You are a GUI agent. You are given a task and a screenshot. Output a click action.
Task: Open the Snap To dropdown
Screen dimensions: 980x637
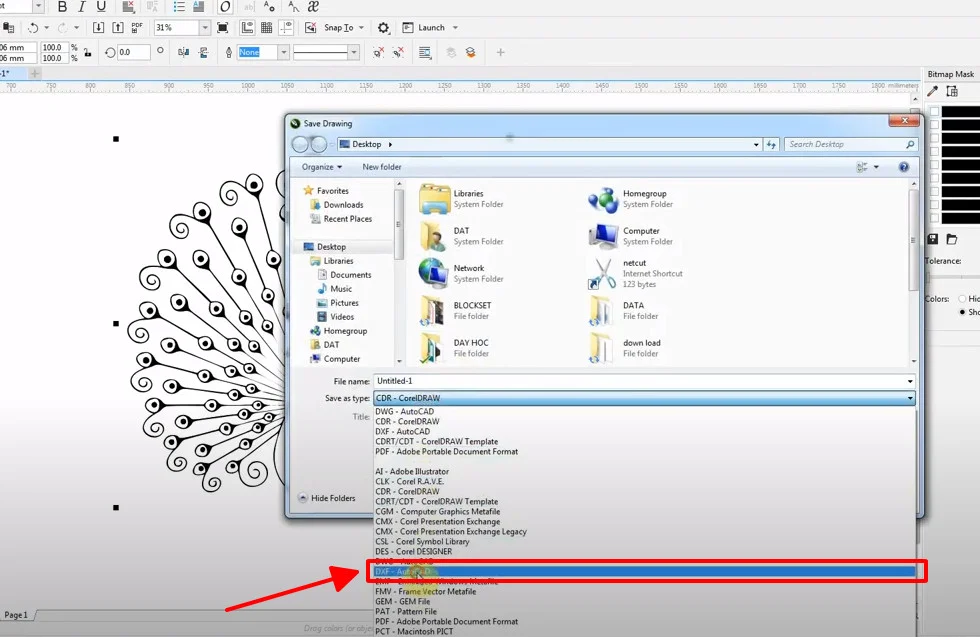coord(361,28)
